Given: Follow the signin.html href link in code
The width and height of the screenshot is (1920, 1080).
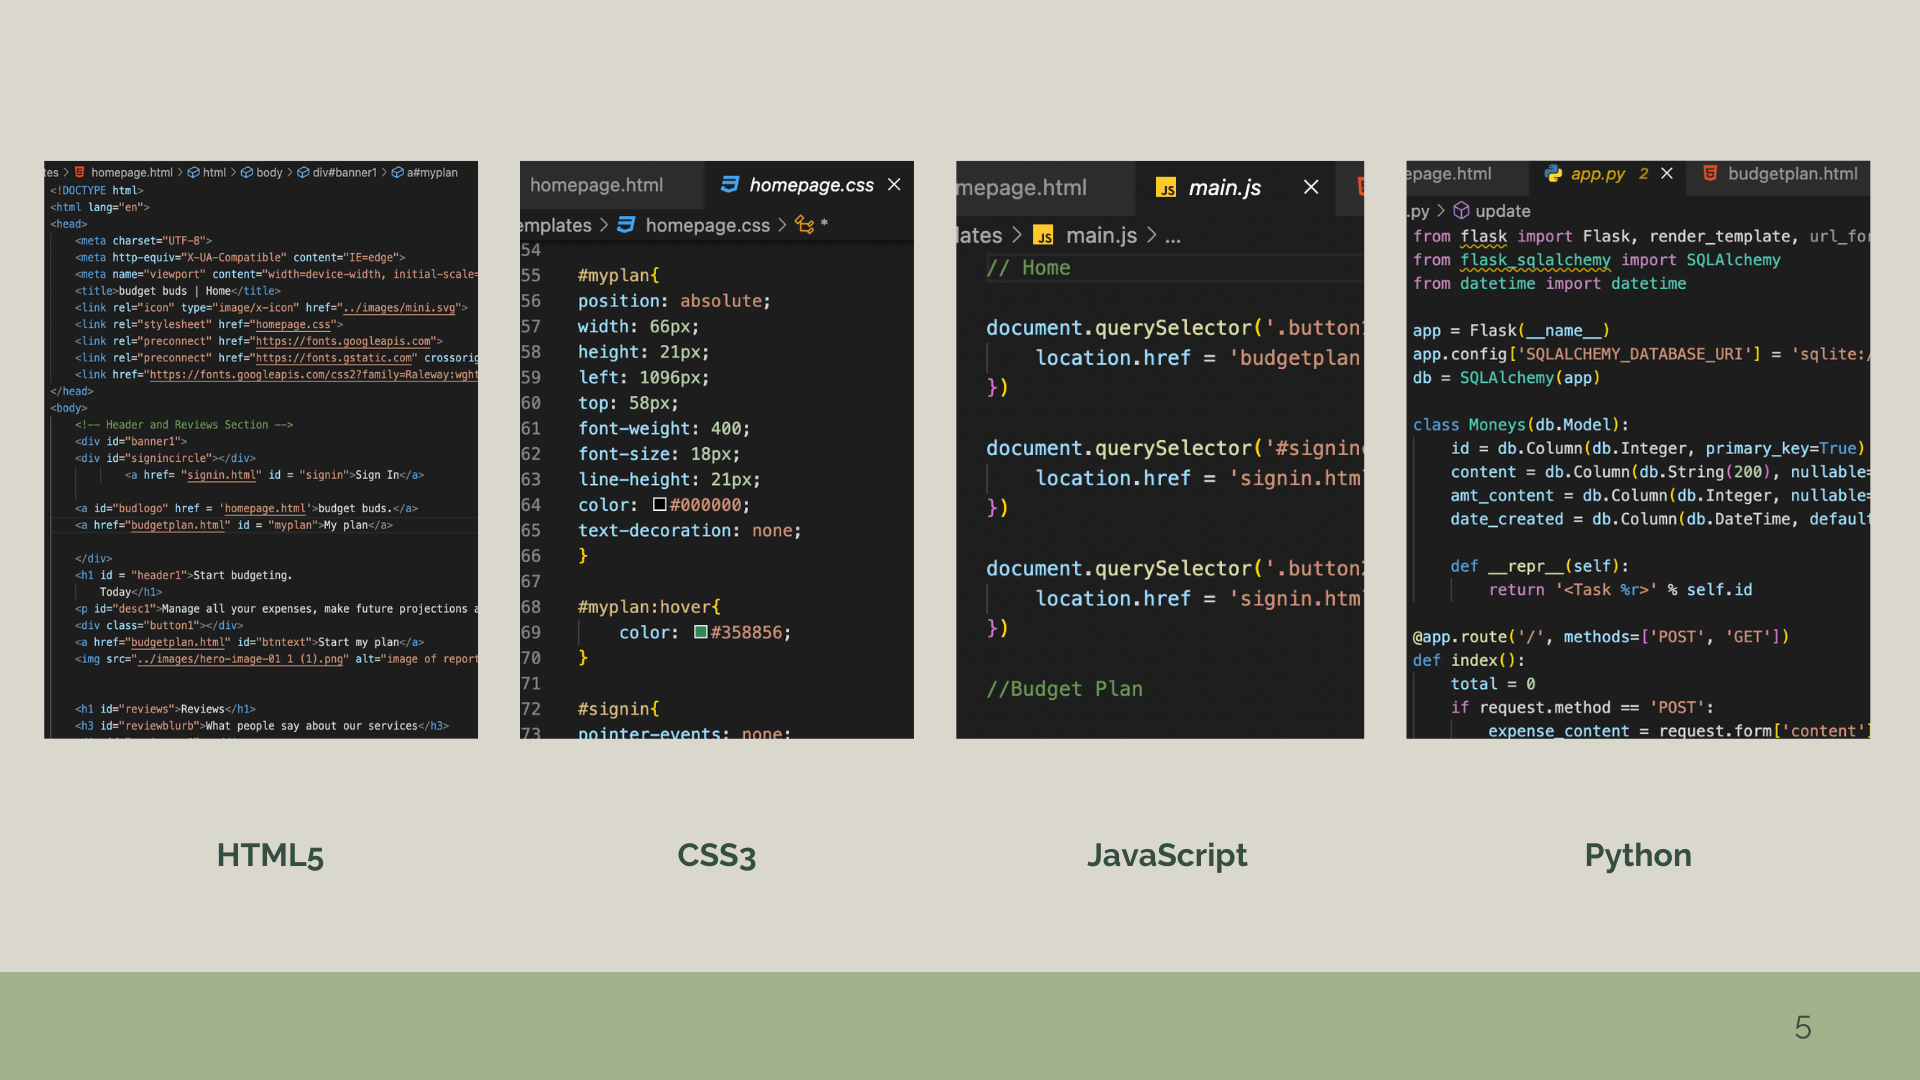Looking at the screenshot, I should 221,475.
